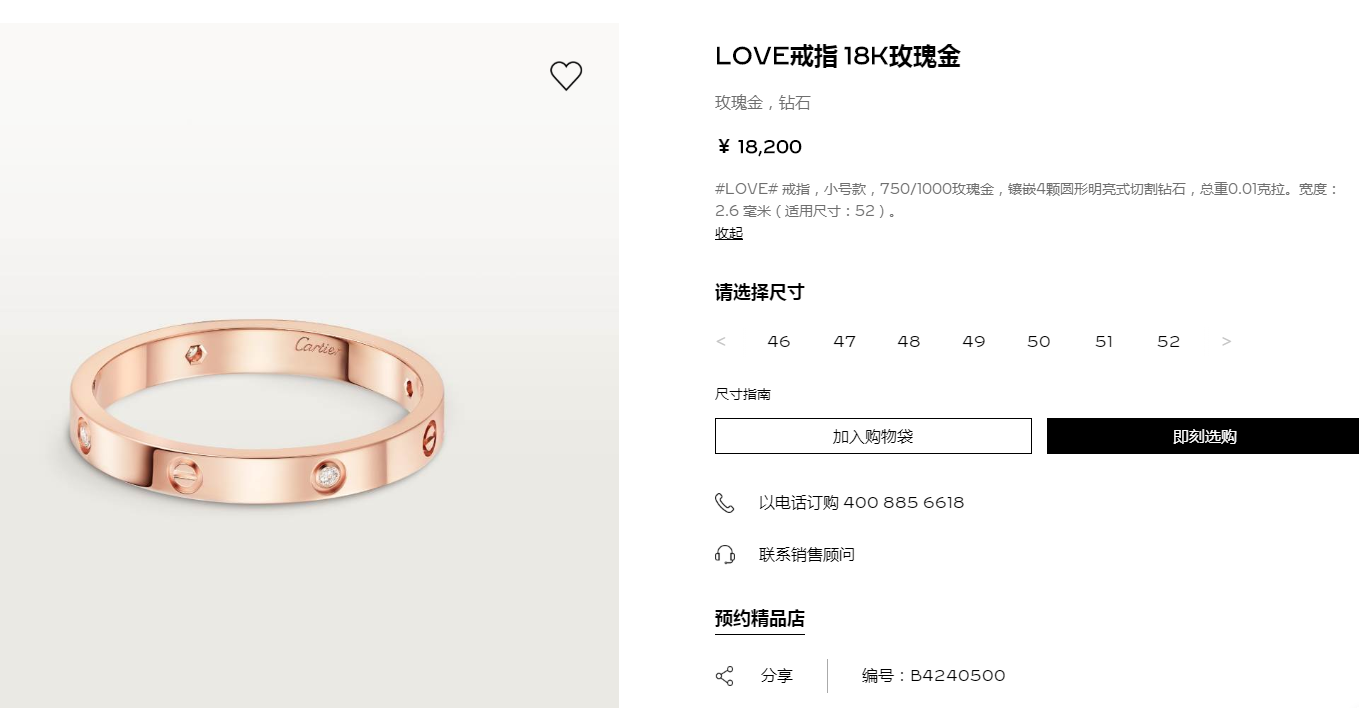This screenshot has width=1359, height=708.
Task: Click 联系销售顾问 contact advisor text
Action: pyautogui.click(x=807, y=555)
